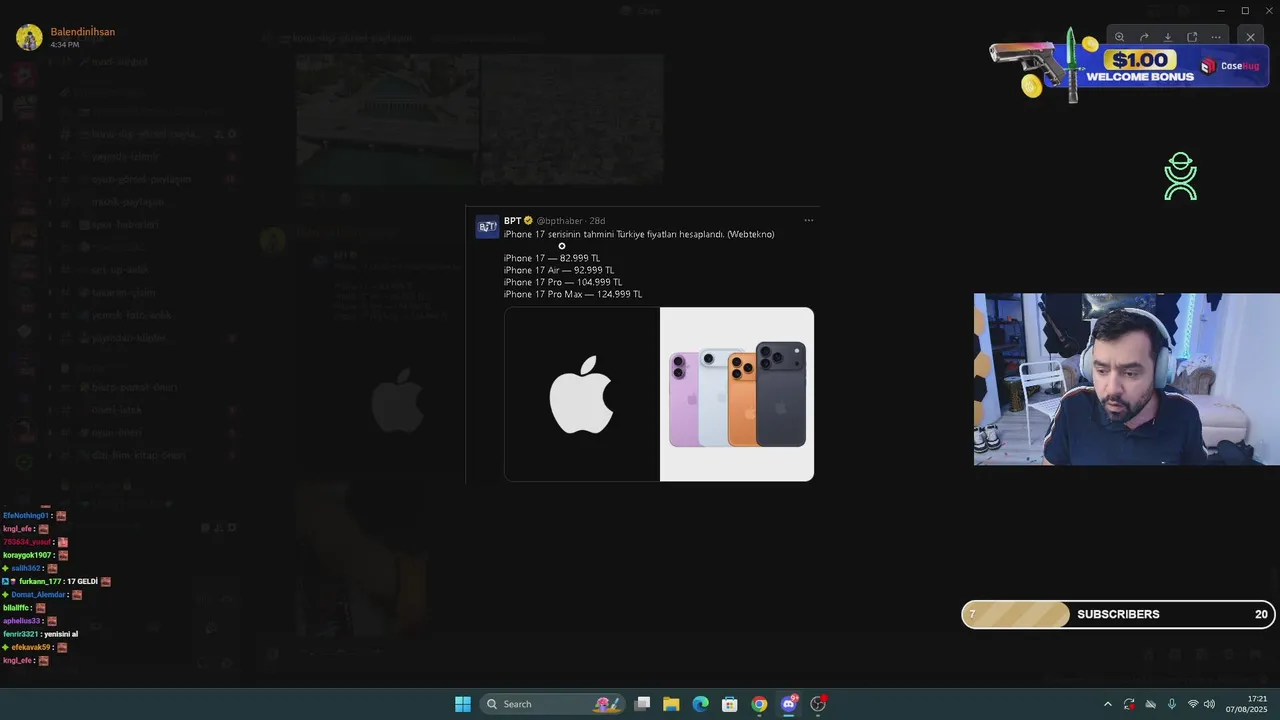1280x720 pixels.
Task: Click the sync tray icon with red badge
Action: point(1129,704)
